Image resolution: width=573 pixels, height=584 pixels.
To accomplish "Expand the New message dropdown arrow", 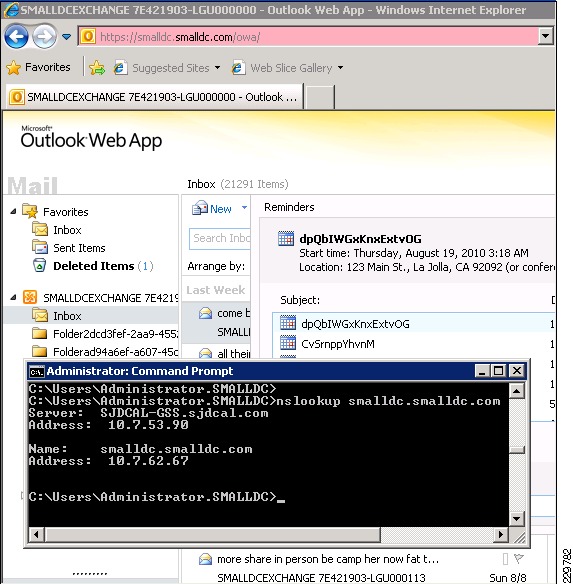I will pos(244,208).
